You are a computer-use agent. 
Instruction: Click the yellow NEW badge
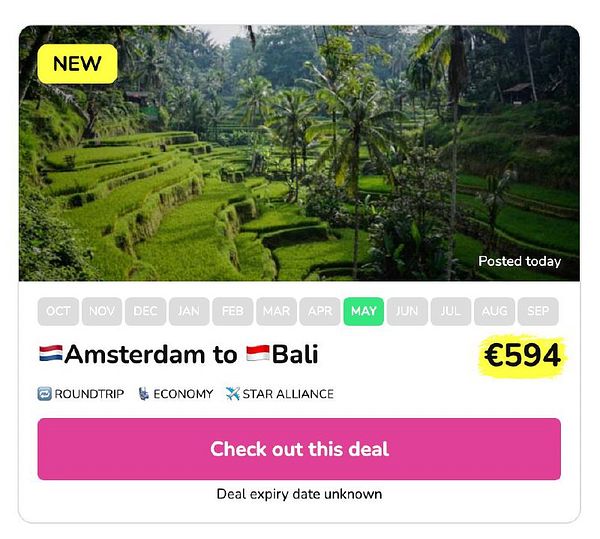77,64
